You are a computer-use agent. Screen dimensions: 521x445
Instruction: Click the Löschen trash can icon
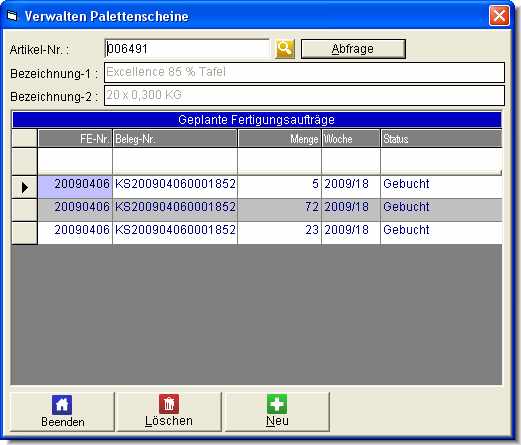click(x=169, y=404)
